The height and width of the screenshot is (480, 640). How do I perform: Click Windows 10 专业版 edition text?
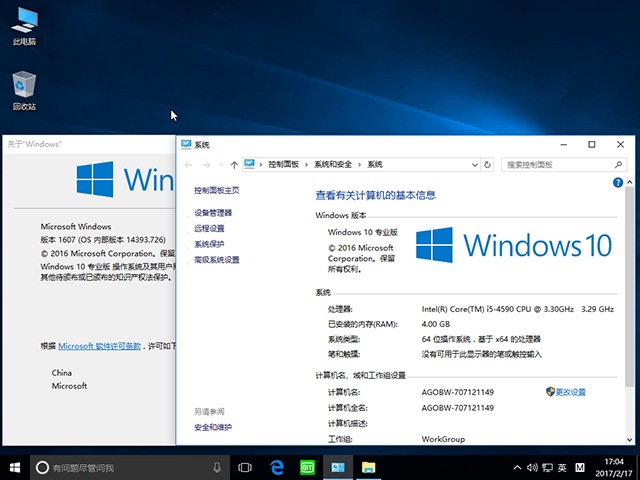click(x=362, y=232)
